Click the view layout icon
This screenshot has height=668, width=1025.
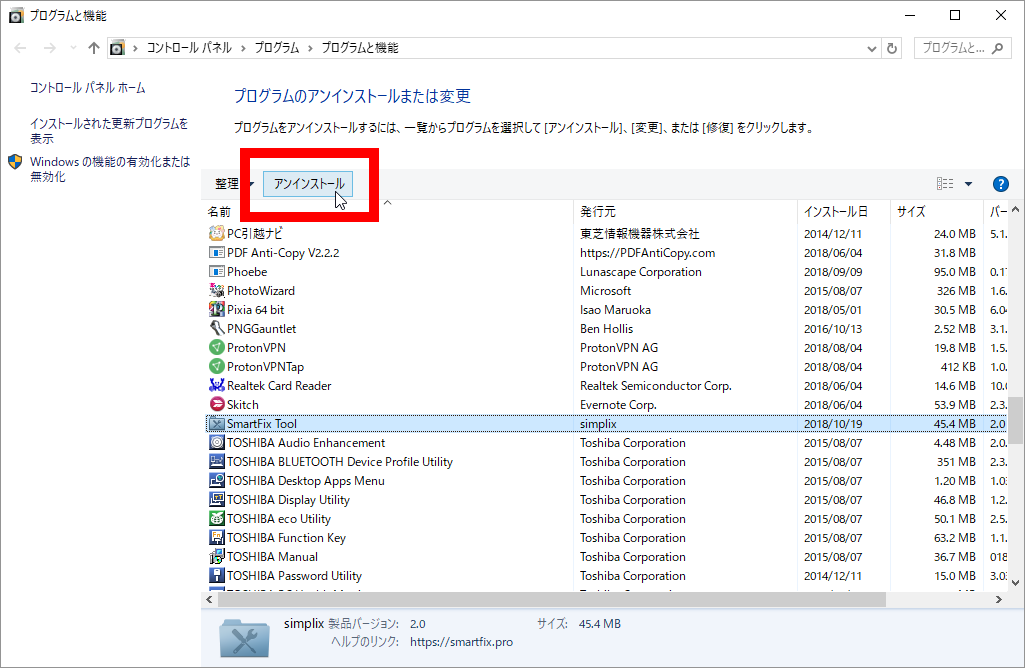(x=945, y=184)
